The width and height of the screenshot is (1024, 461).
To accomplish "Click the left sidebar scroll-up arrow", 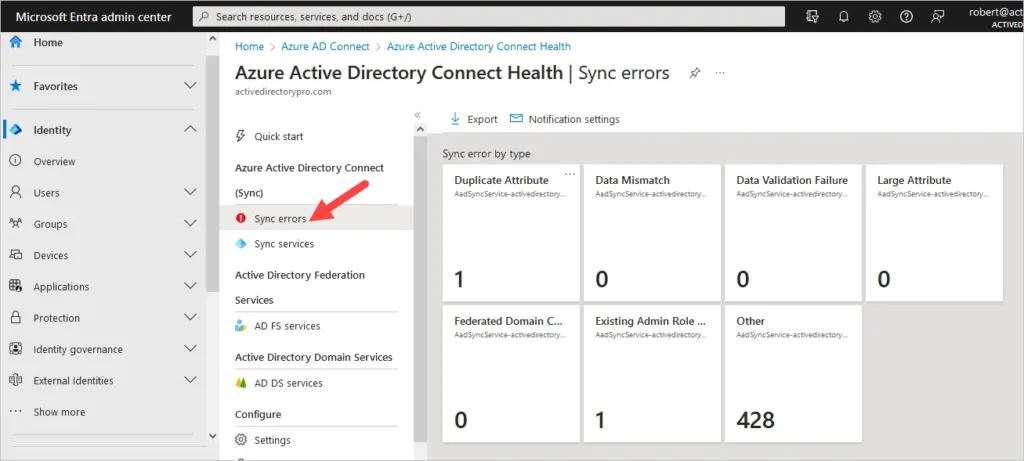I will 212,40.
